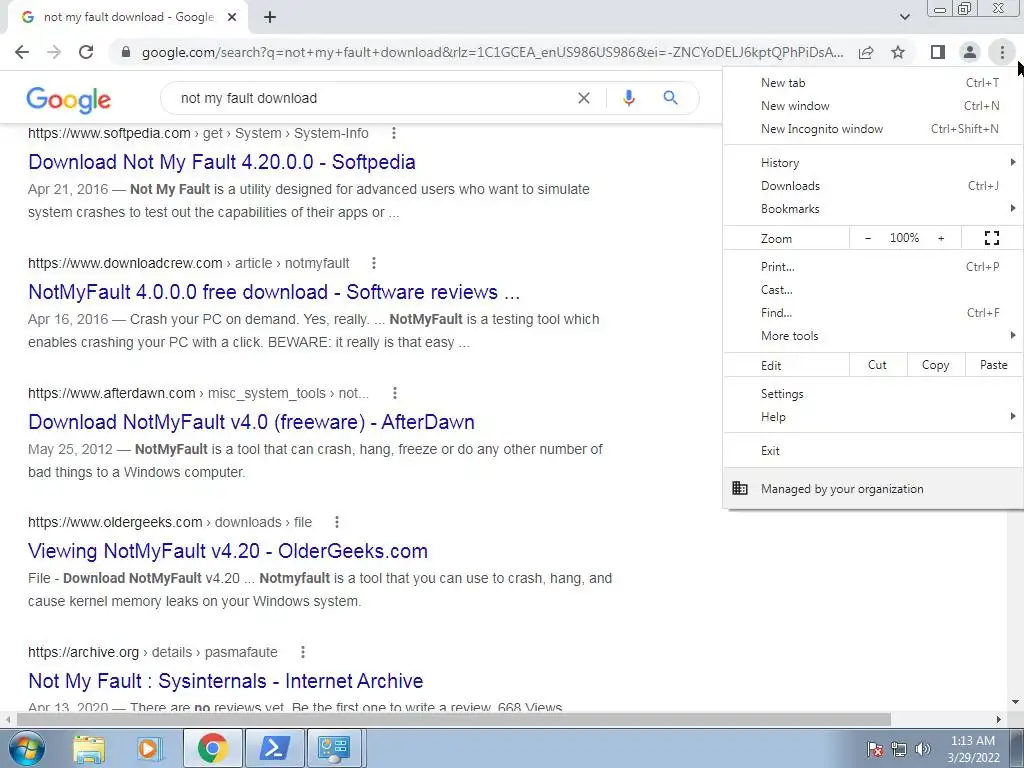This screenshot has height=768, width=1024.
Task: Decrease zoom with the minus button
Action: click(x=868, y=238)
